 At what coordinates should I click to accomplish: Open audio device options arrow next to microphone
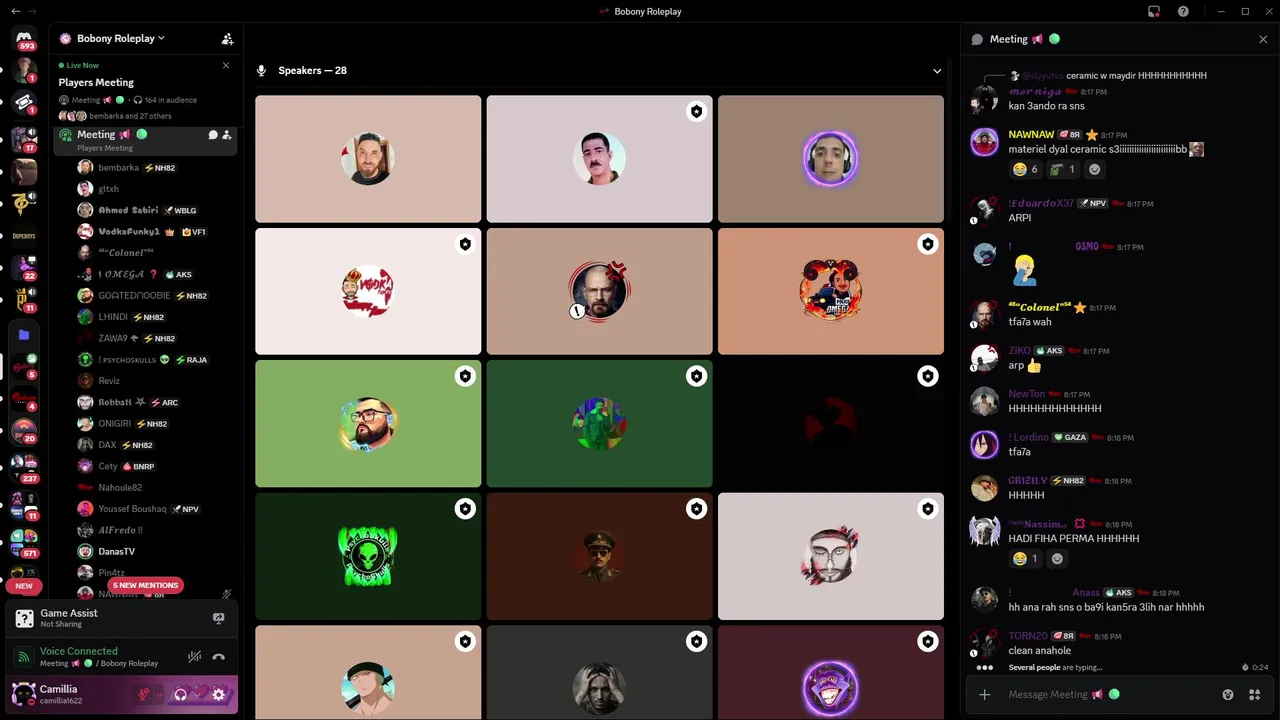pyautogui.click(x=159, y=694)
